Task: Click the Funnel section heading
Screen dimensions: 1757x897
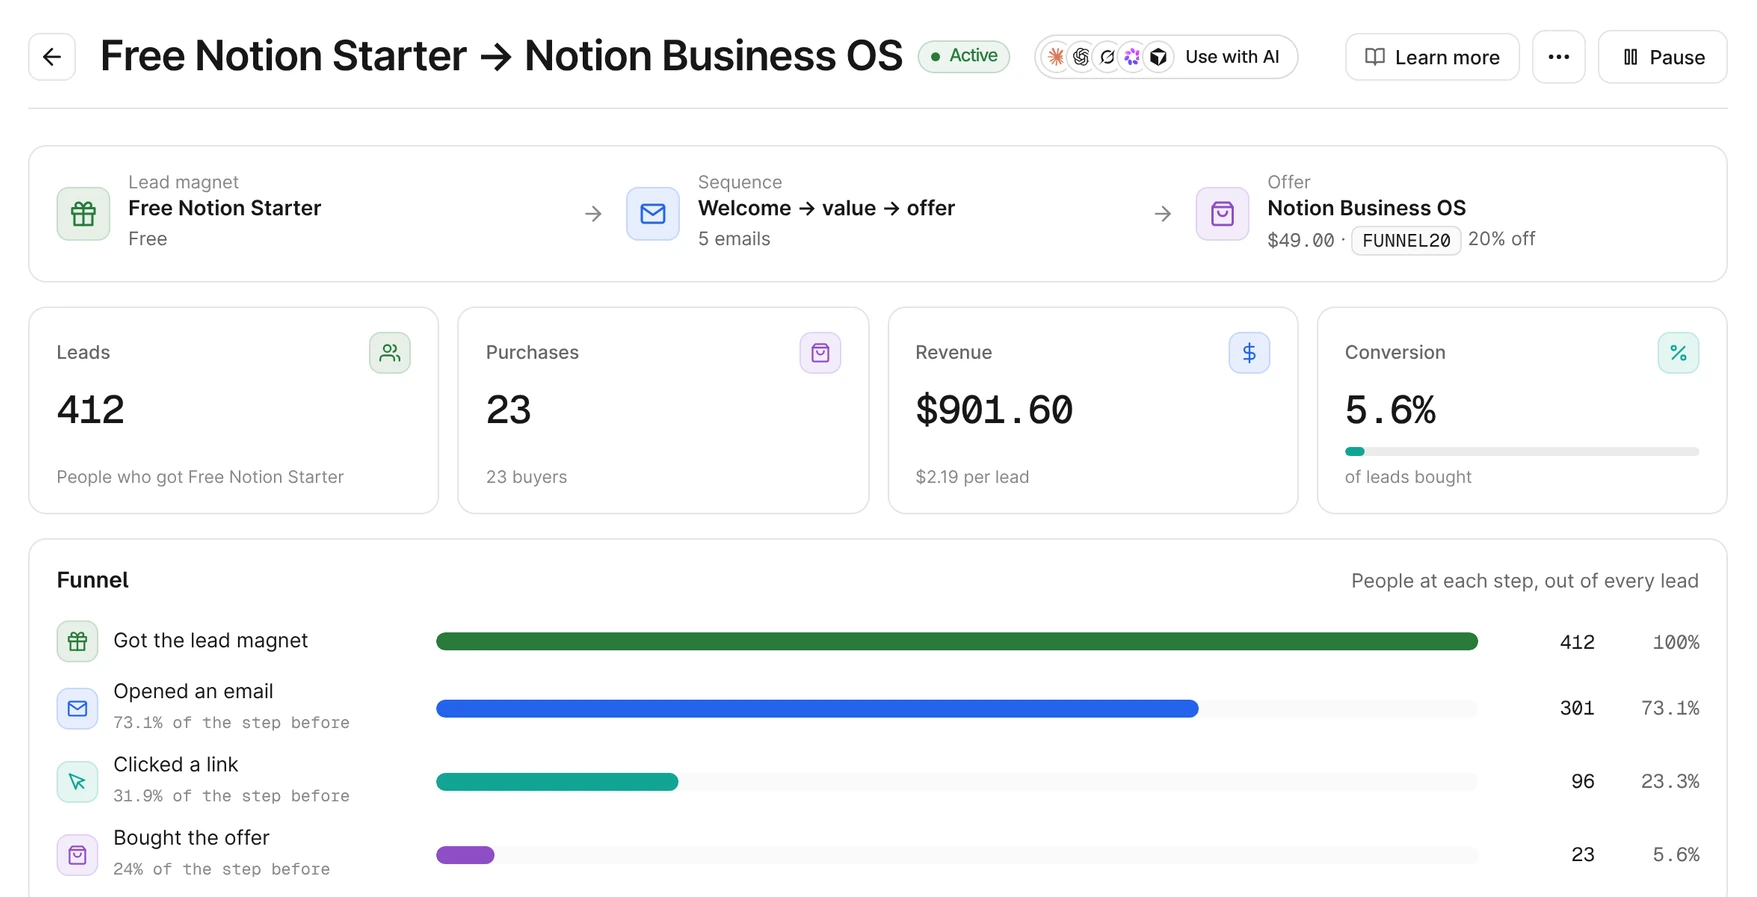Action: (93, 580)
